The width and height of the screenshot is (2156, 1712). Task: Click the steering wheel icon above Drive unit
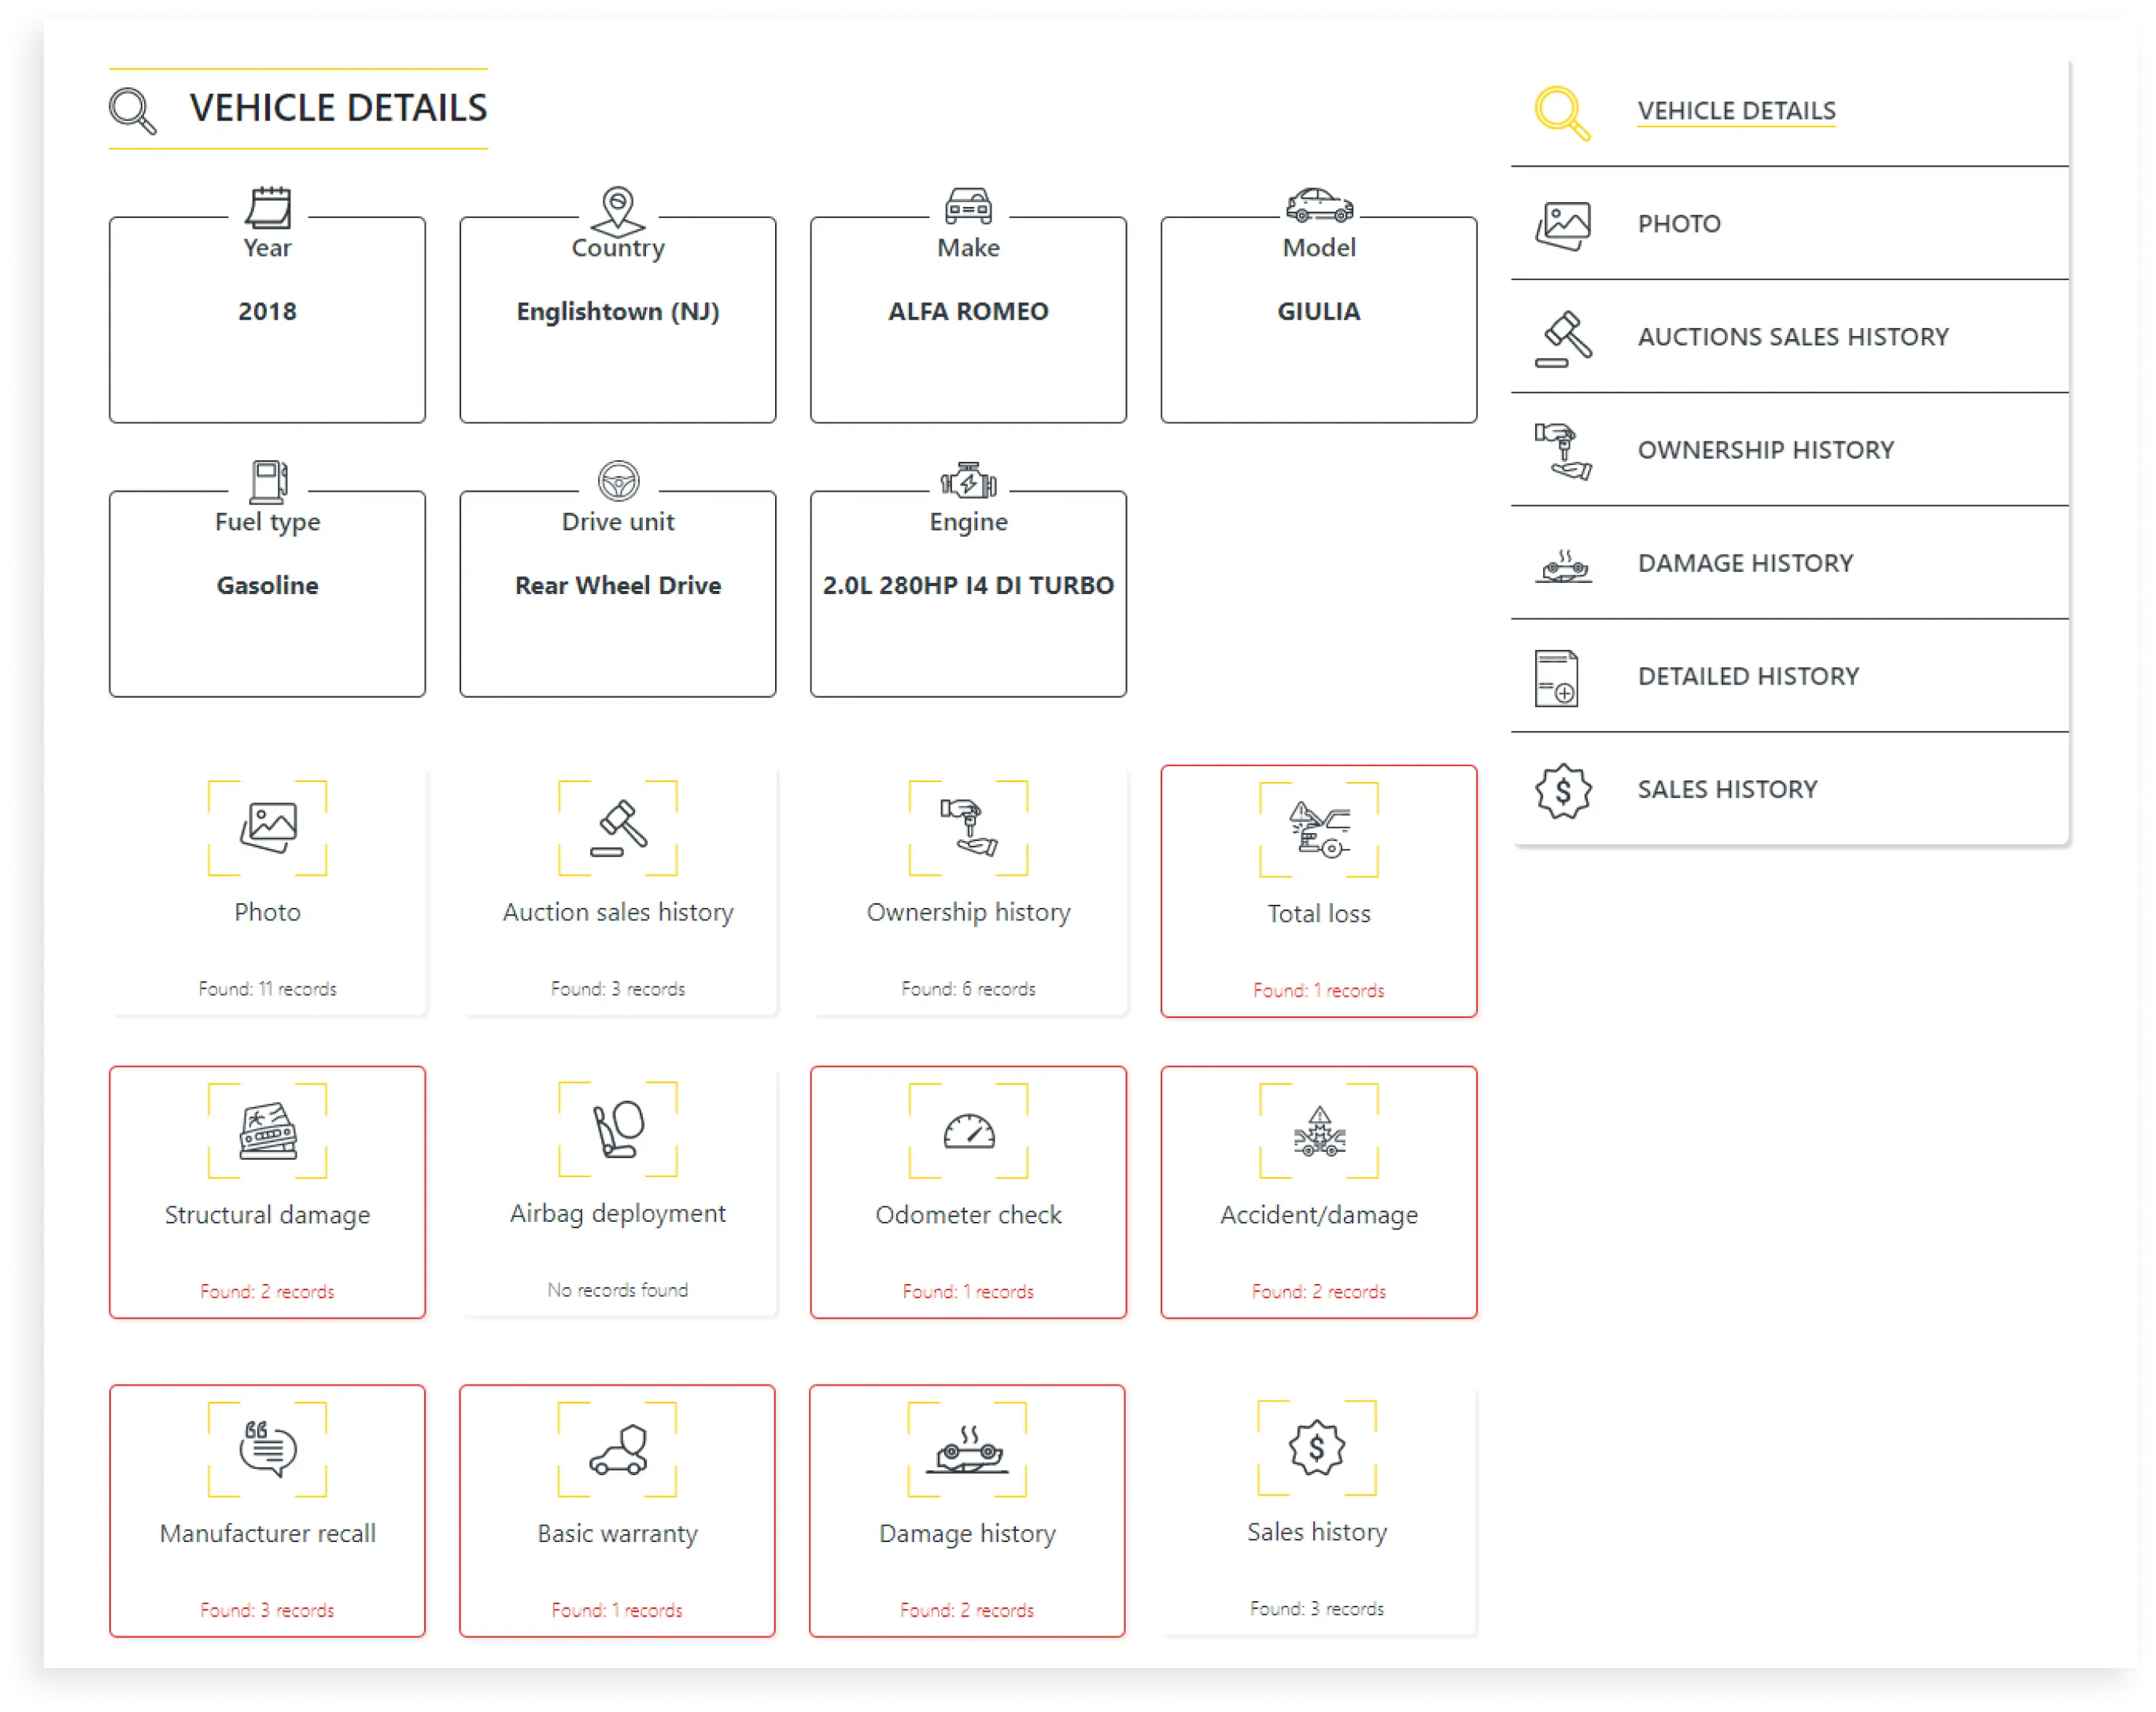618,481
